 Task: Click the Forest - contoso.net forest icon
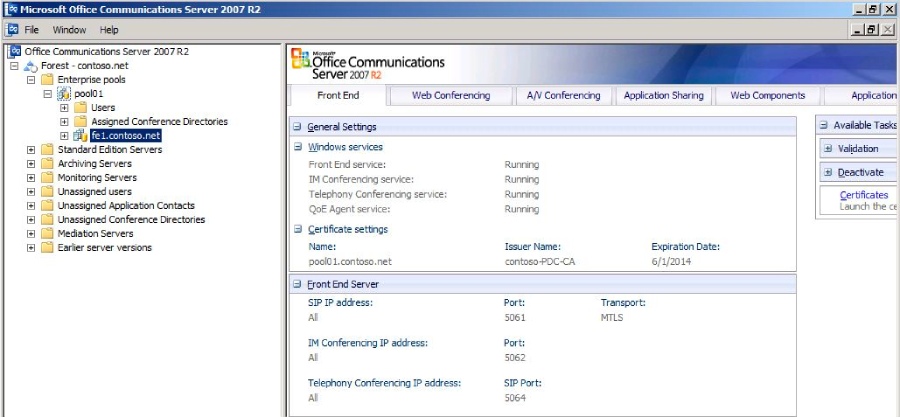[x=30, y=66]
